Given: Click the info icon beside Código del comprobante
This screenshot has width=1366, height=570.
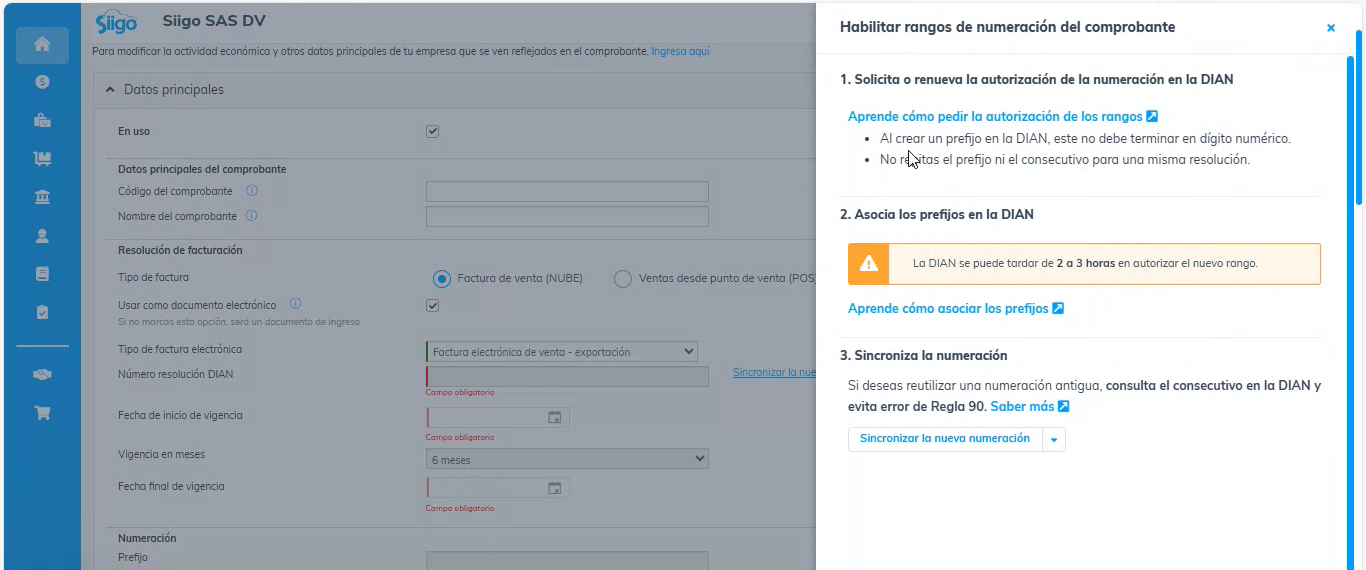Looking at the screenshot, I should point(252,191).
